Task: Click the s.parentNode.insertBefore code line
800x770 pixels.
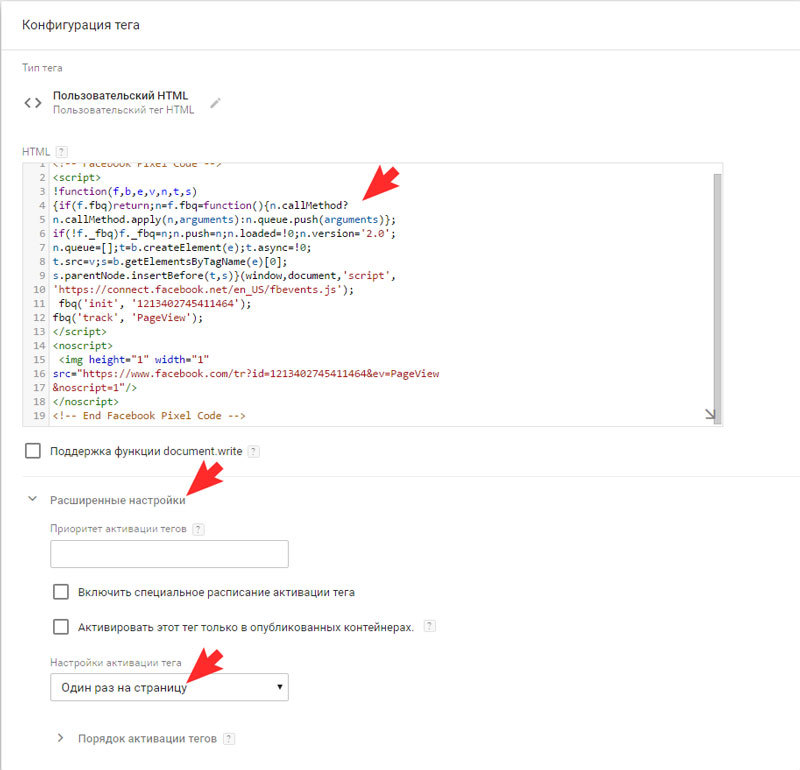Action: click(x=224, y=276)
